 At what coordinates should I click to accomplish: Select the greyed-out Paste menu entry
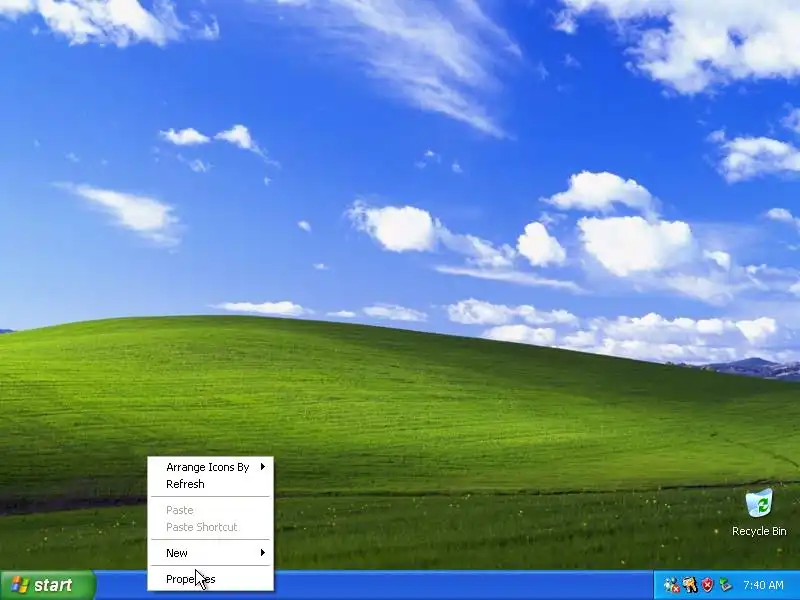211,510
